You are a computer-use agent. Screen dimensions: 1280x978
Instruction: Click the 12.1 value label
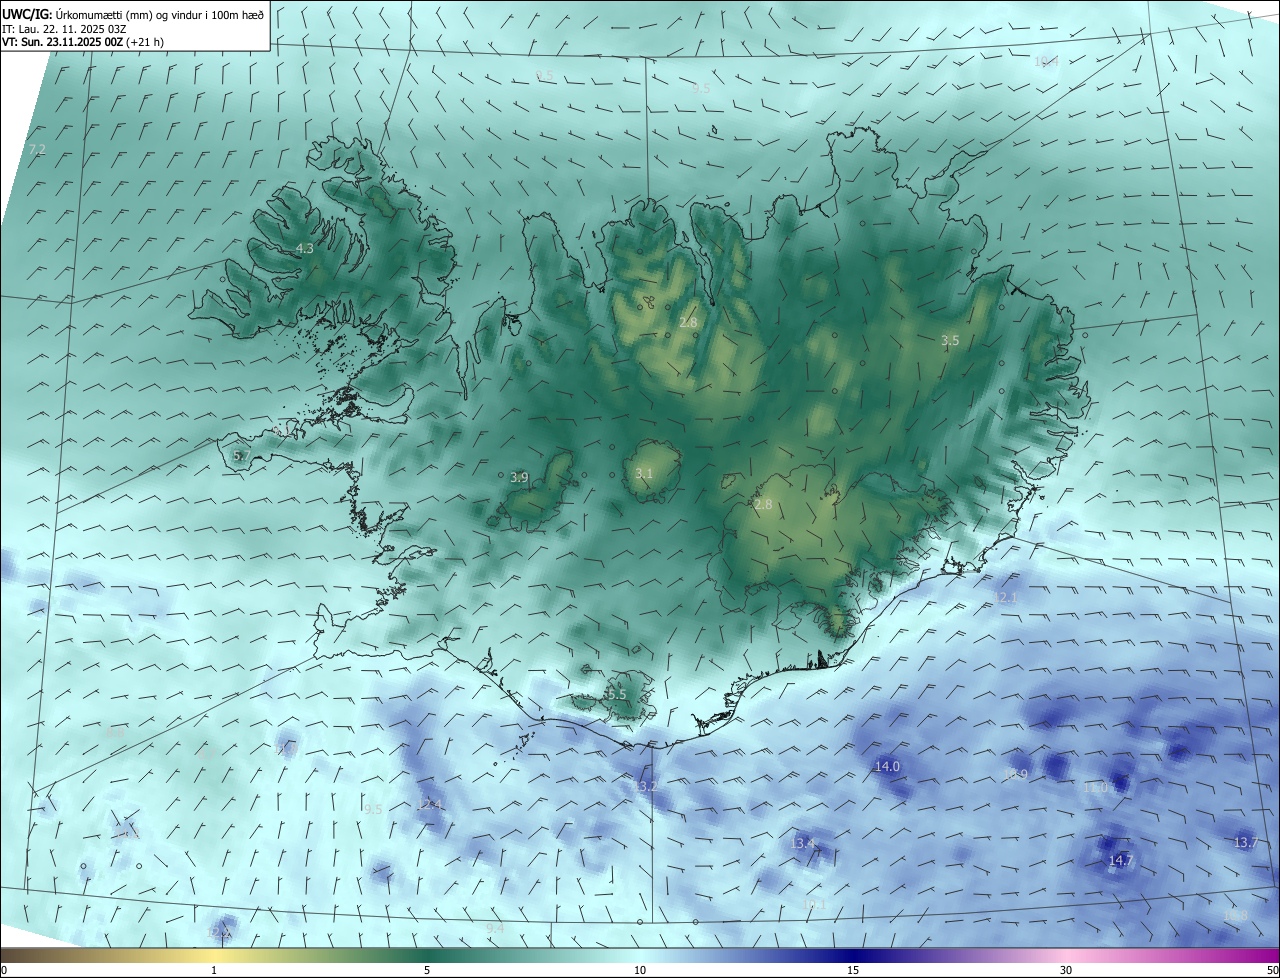coord(1005,598)
